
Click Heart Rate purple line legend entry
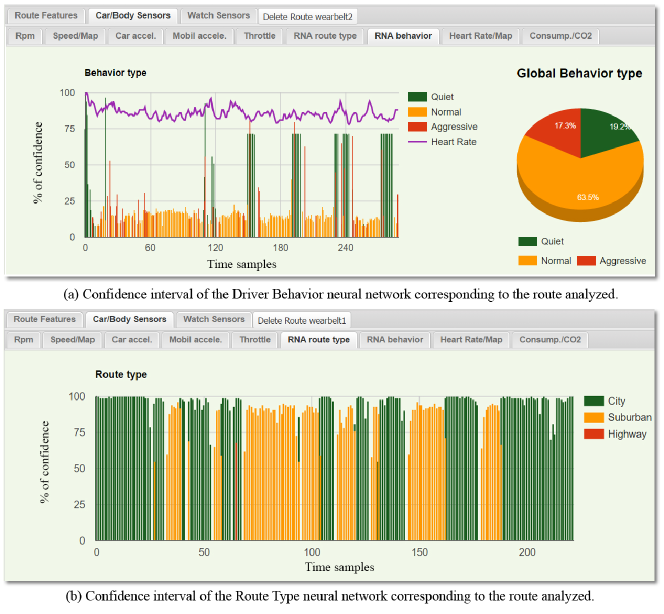point(443,142)
